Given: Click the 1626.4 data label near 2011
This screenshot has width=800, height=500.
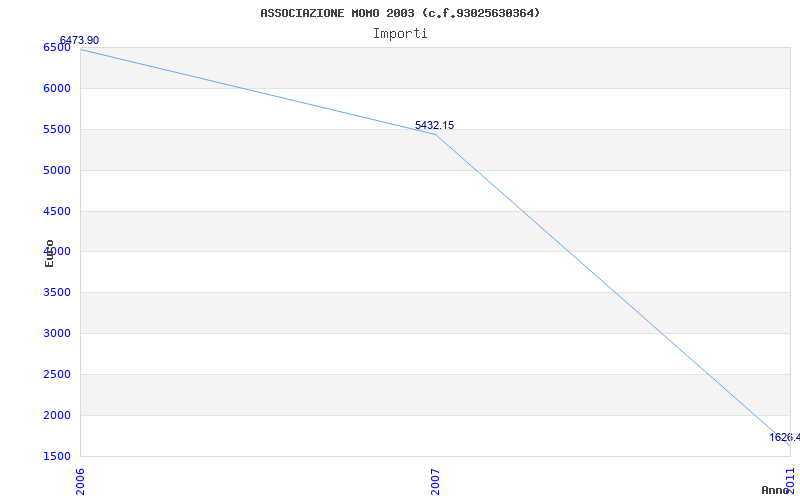Looking at the screenshot, I should (785, 437).
